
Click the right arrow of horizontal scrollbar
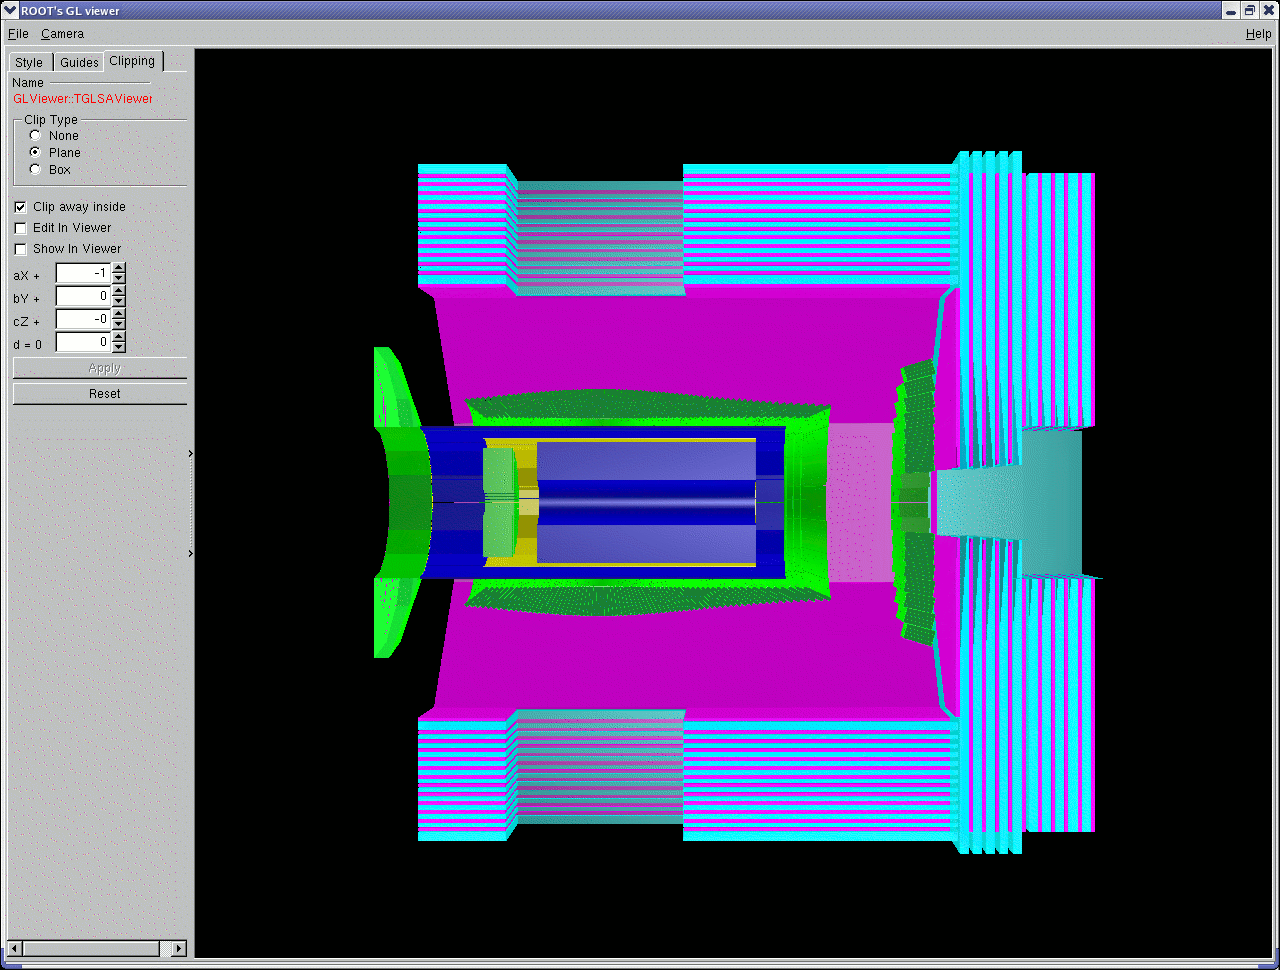point(179,948)
